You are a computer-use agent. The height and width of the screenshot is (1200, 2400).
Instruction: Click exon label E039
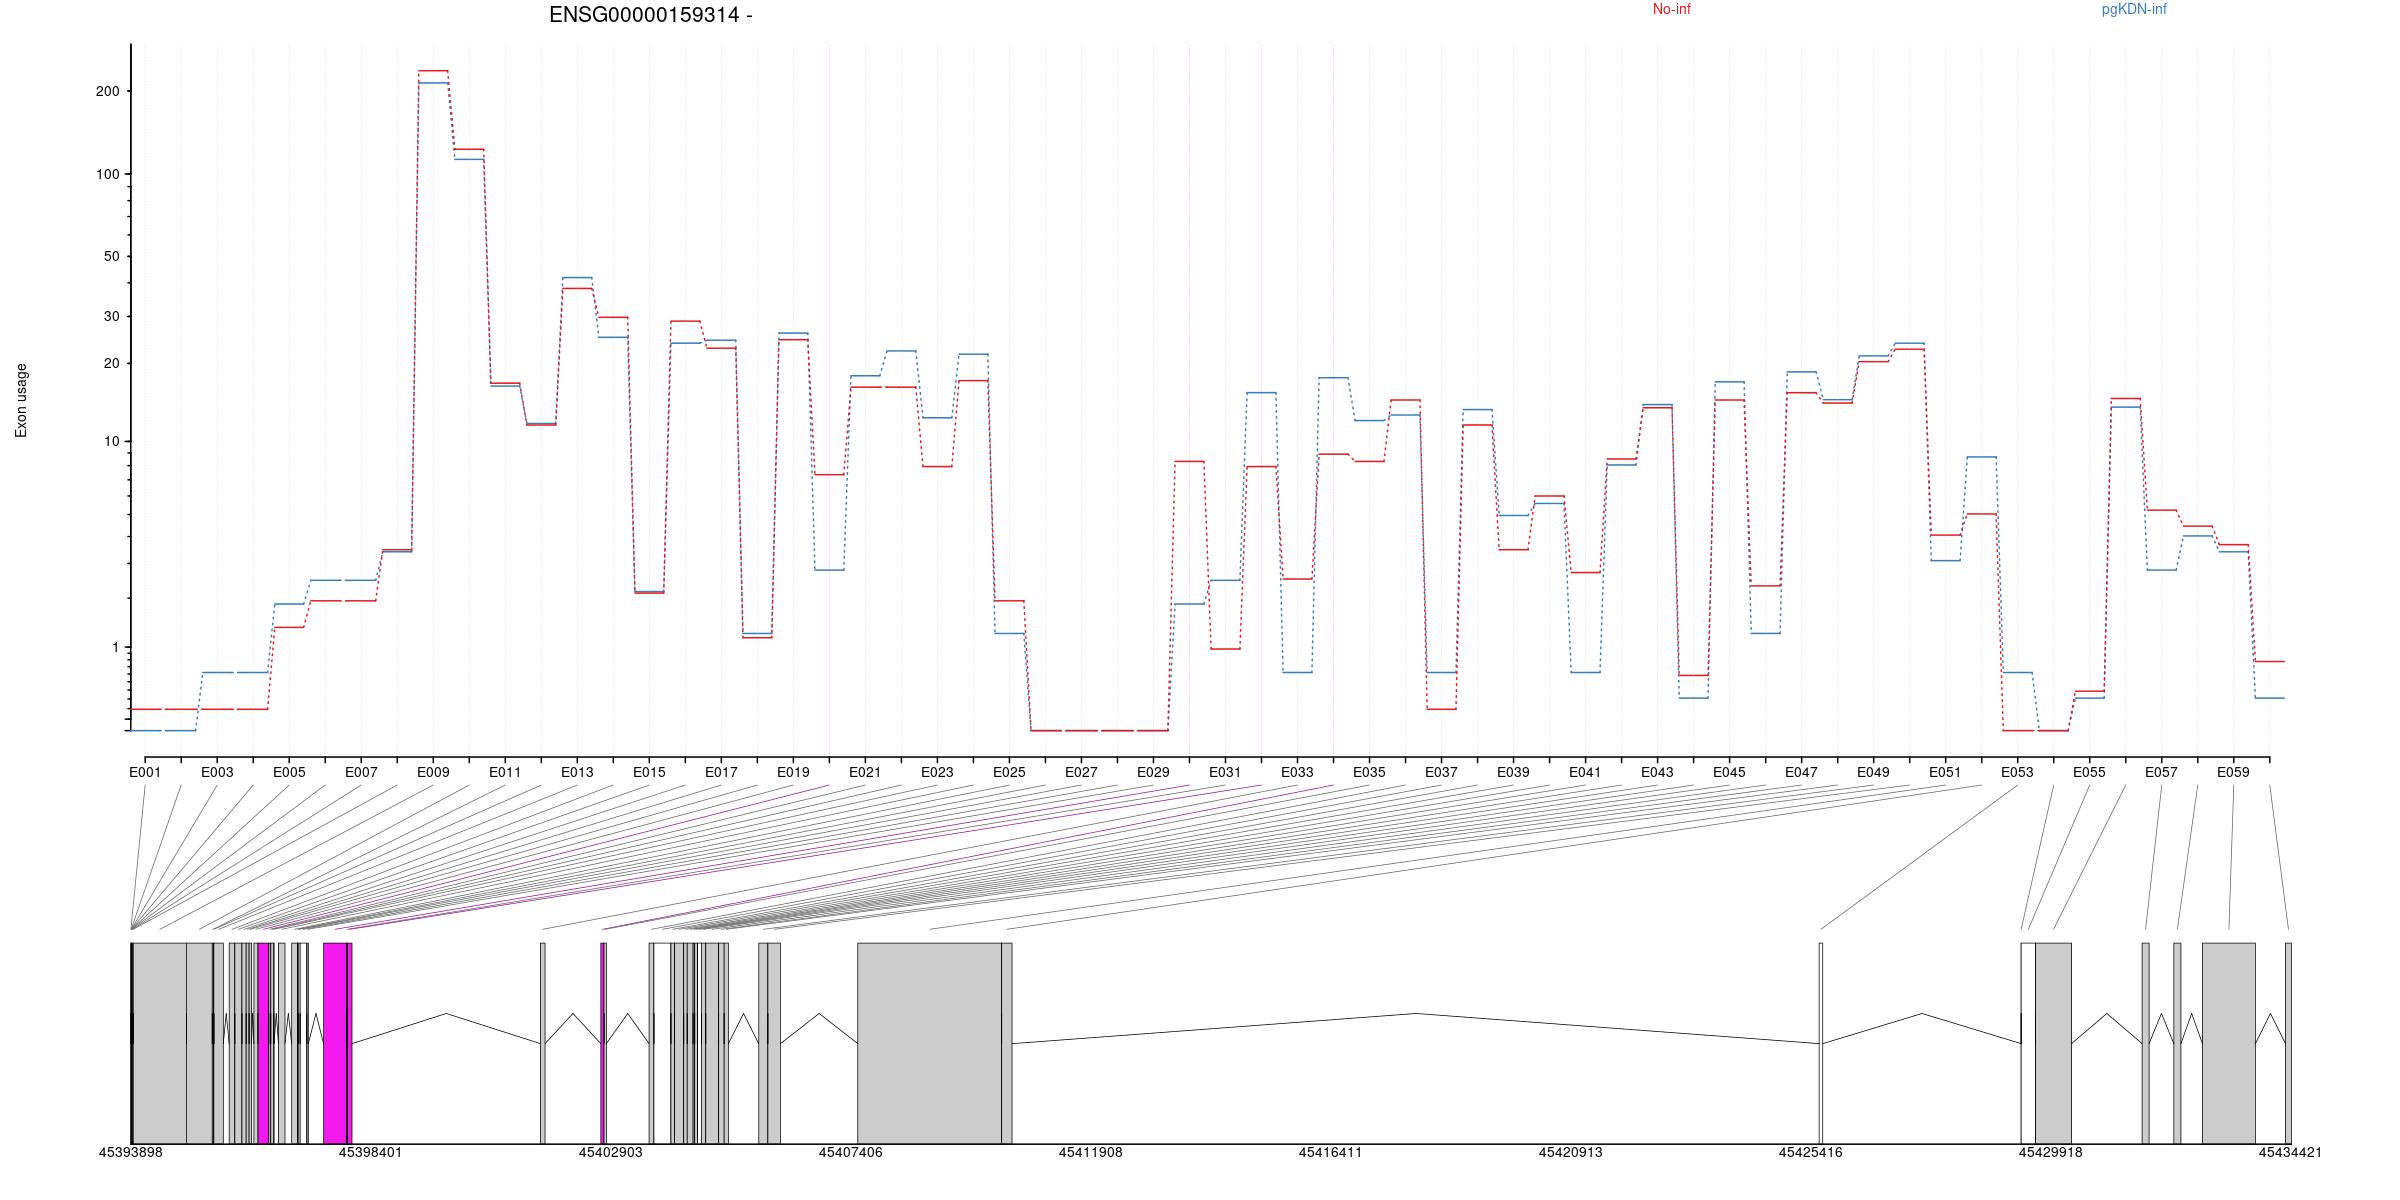(1513, 772)
